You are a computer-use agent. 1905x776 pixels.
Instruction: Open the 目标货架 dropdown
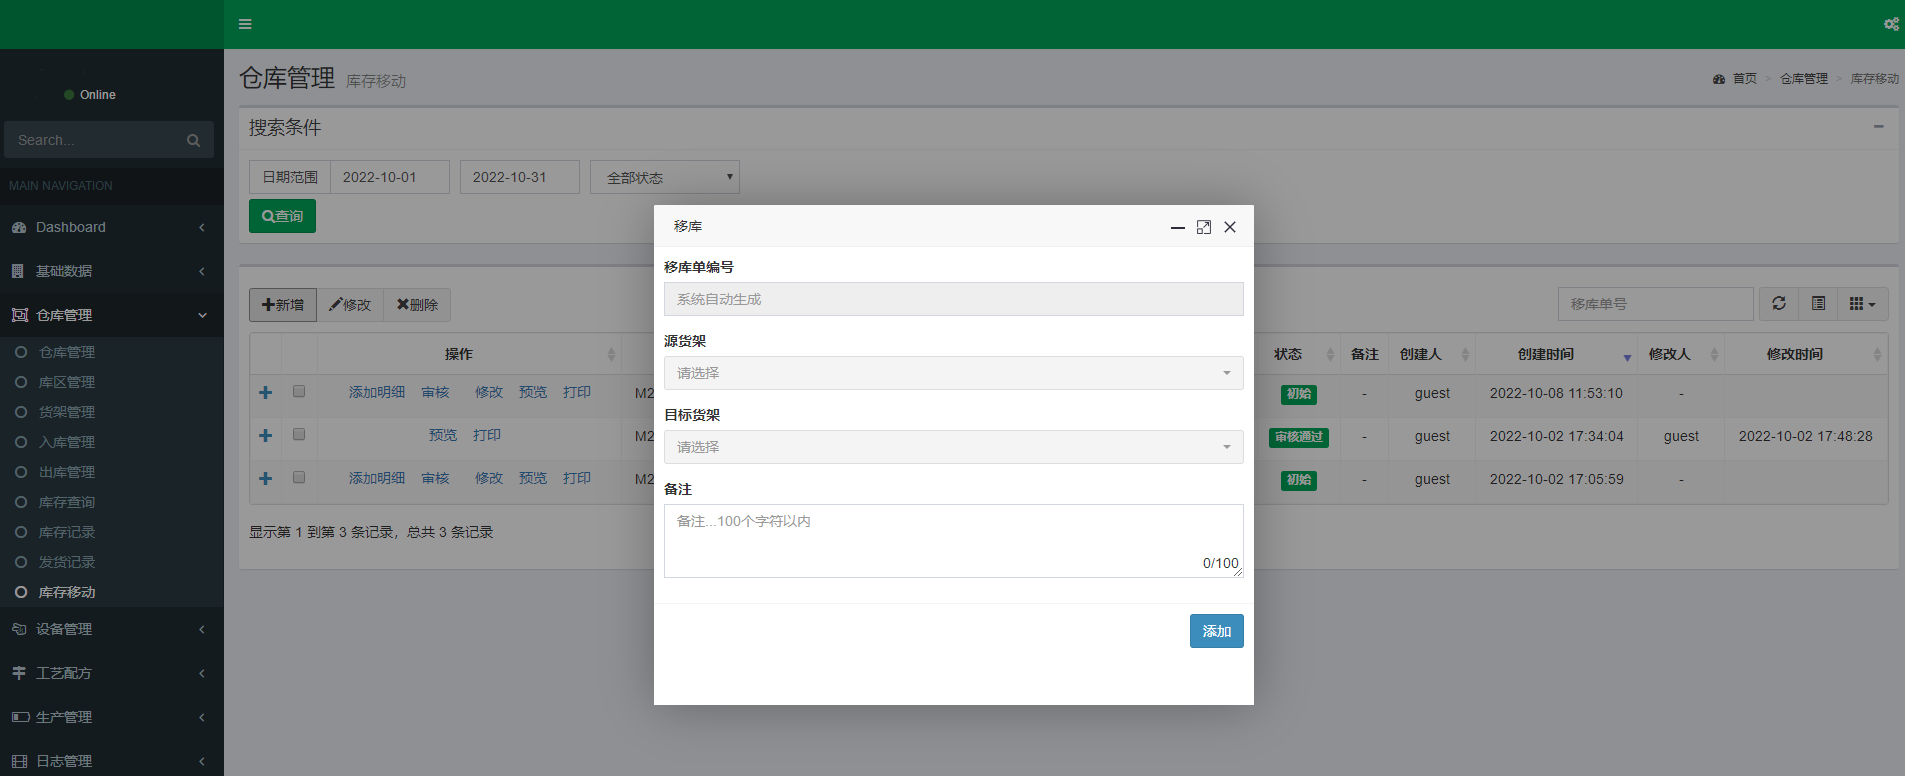click(953, 447)
